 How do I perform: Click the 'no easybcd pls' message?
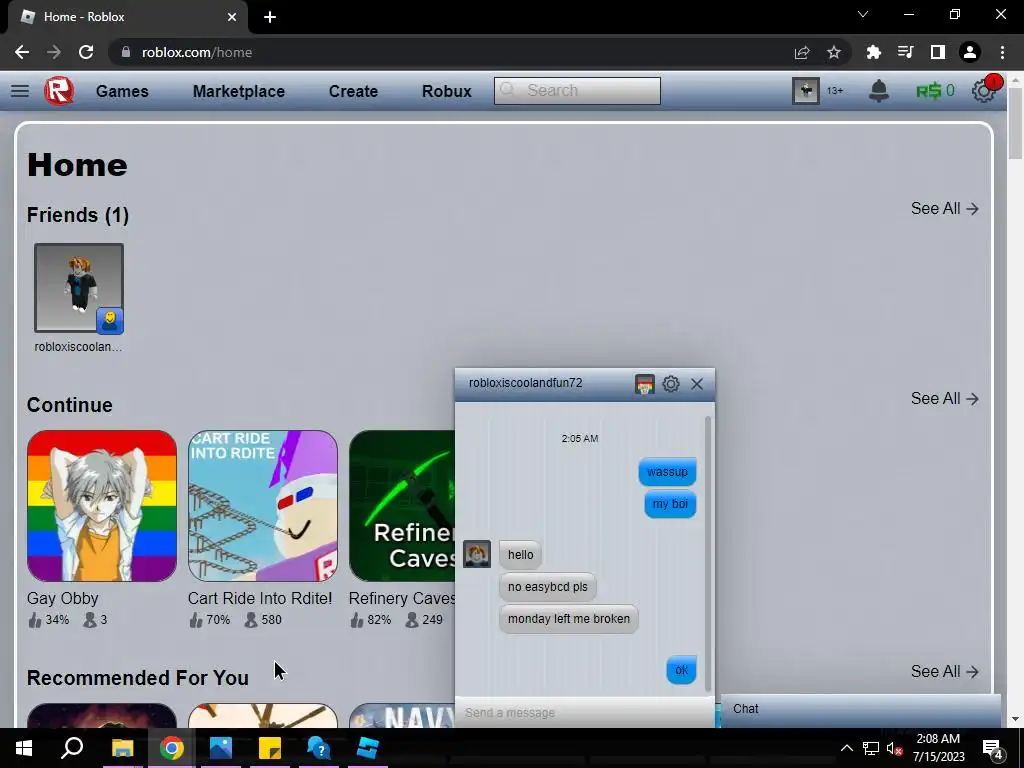click(x=548, y=586)
